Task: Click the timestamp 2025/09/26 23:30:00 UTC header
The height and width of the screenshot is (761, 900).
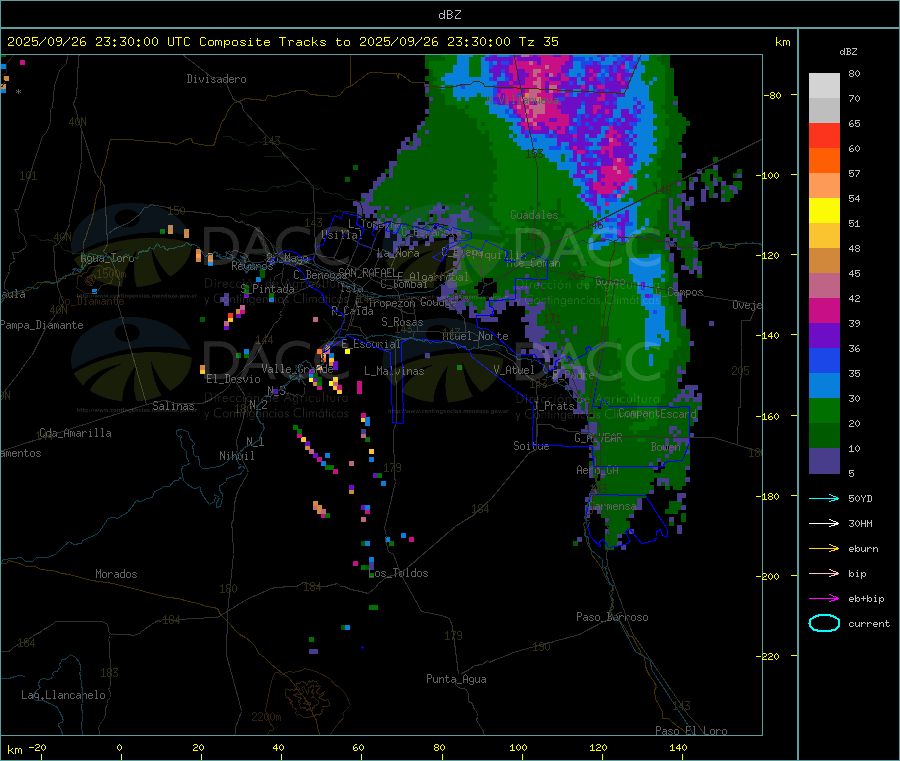Action: 98,42
